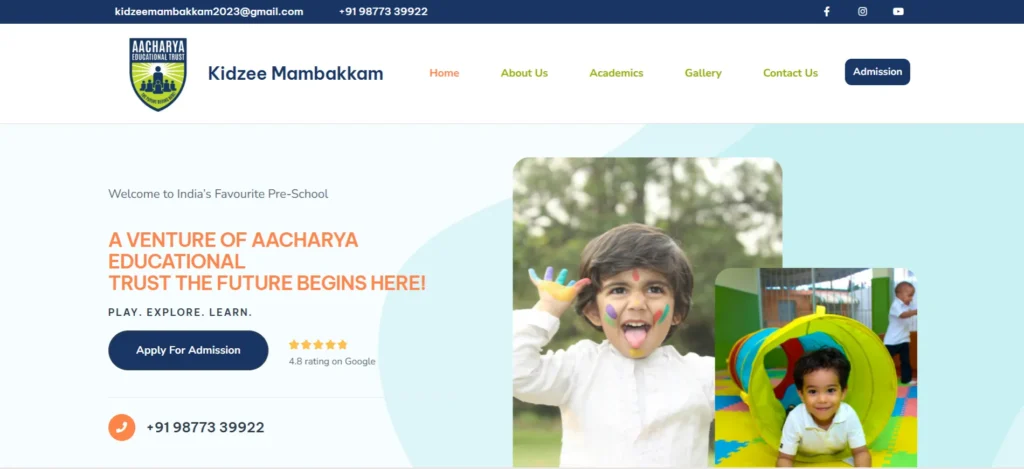The height and width of the screenshot is (469, 1024).
Task: Click the phone number in top bar
Action: point(383,11)
